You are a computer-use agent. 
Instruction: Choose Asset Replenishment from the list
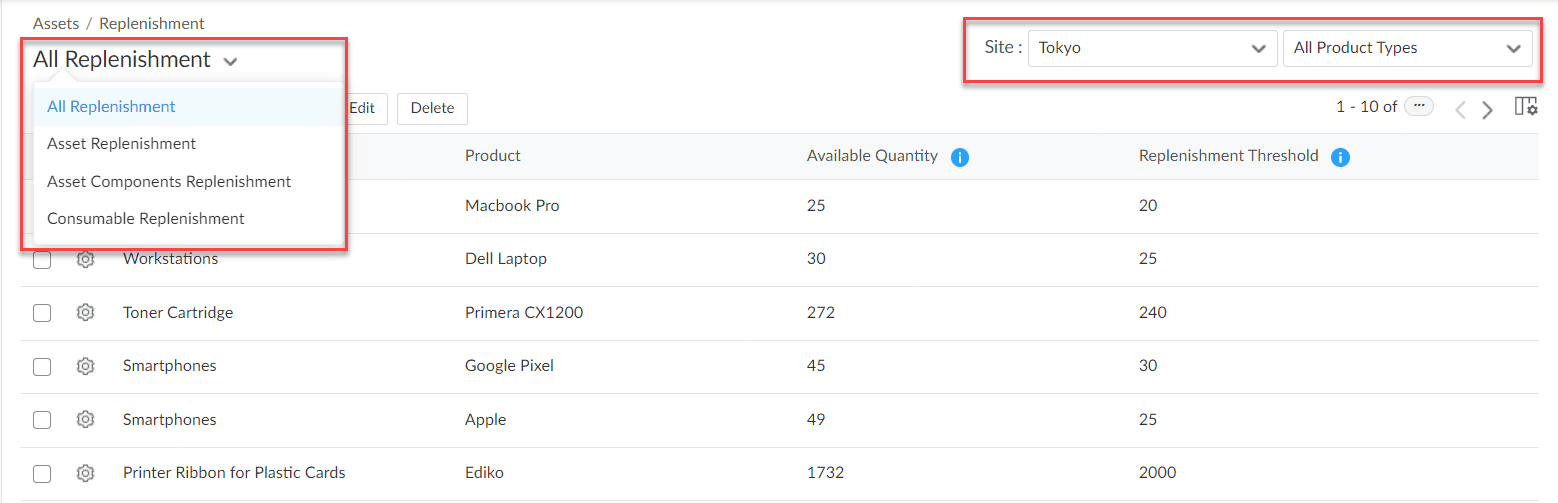(122, 144)
